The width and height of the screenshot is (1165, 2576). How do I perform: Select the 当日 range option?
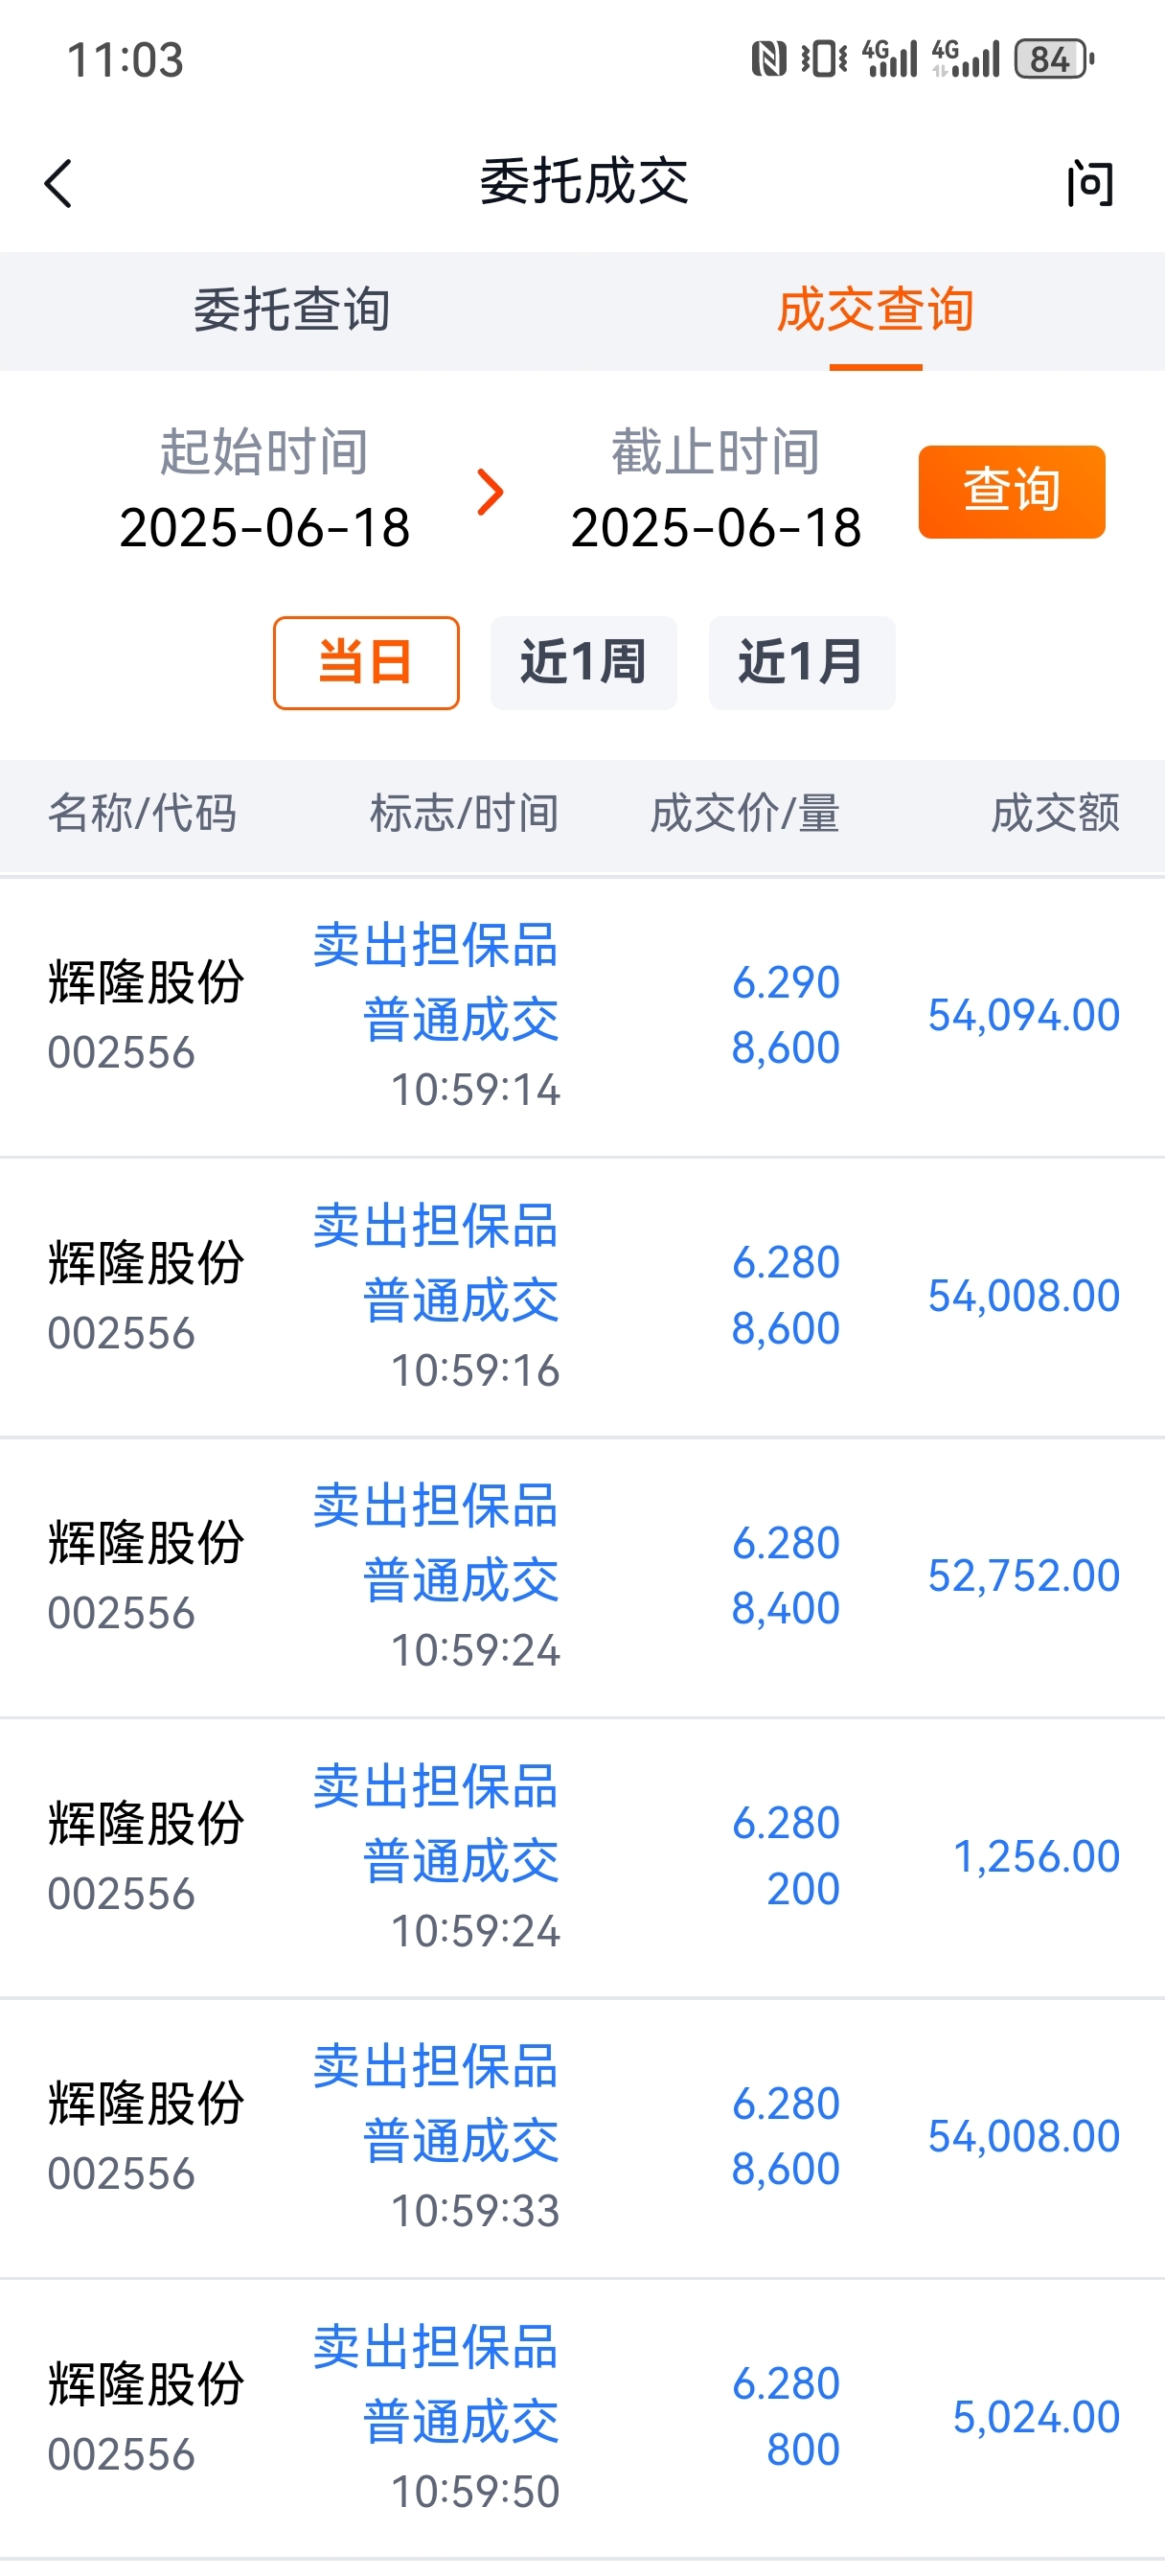click(366, 663)
